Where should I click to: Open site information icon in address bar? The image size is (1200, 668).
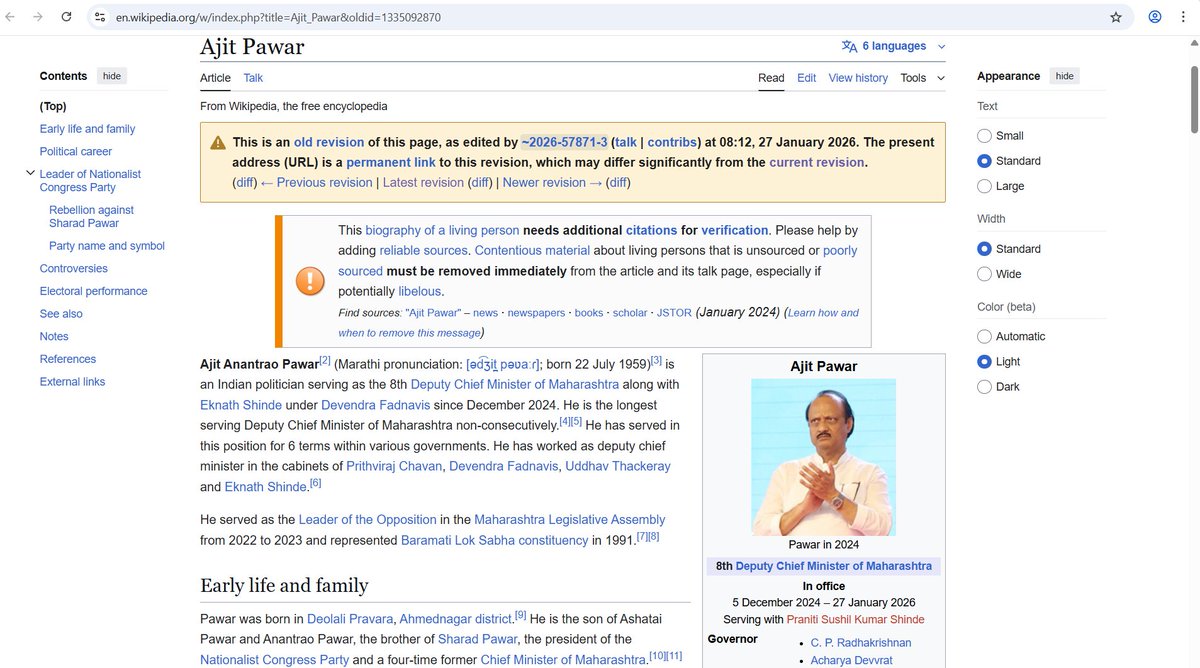point(99,17)
